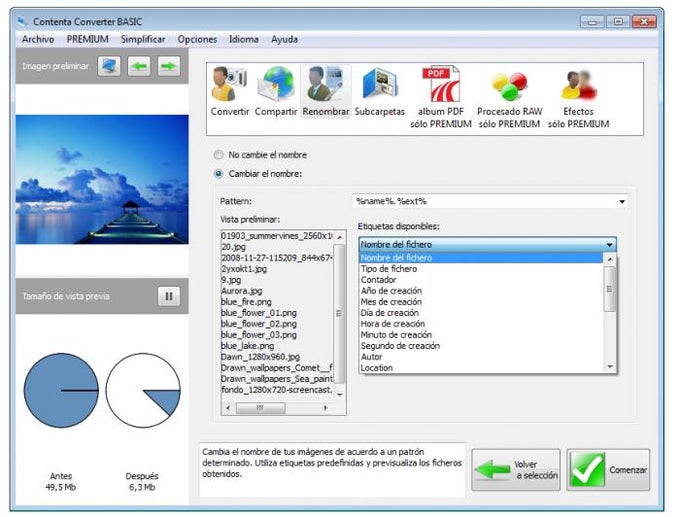Open the Efectos premium tool
Screen dimensions: 680x517
pos(578,98)
